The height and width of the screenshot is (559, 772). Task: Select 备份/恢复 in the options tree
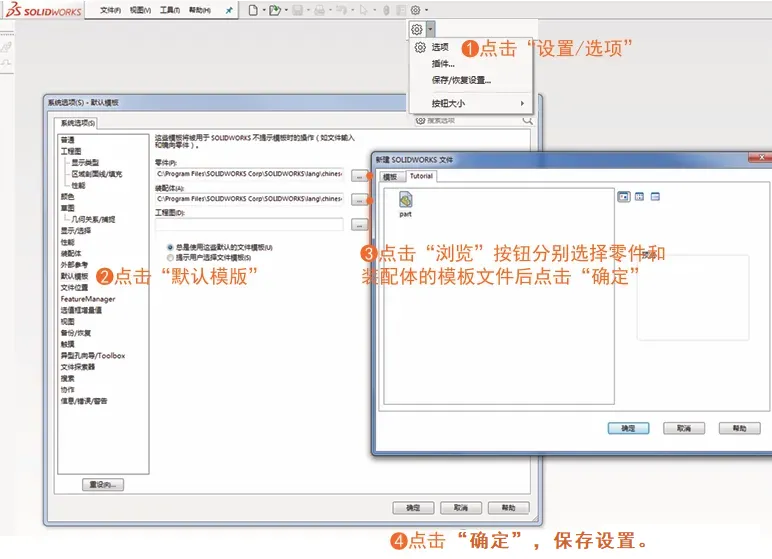[76, 333]
